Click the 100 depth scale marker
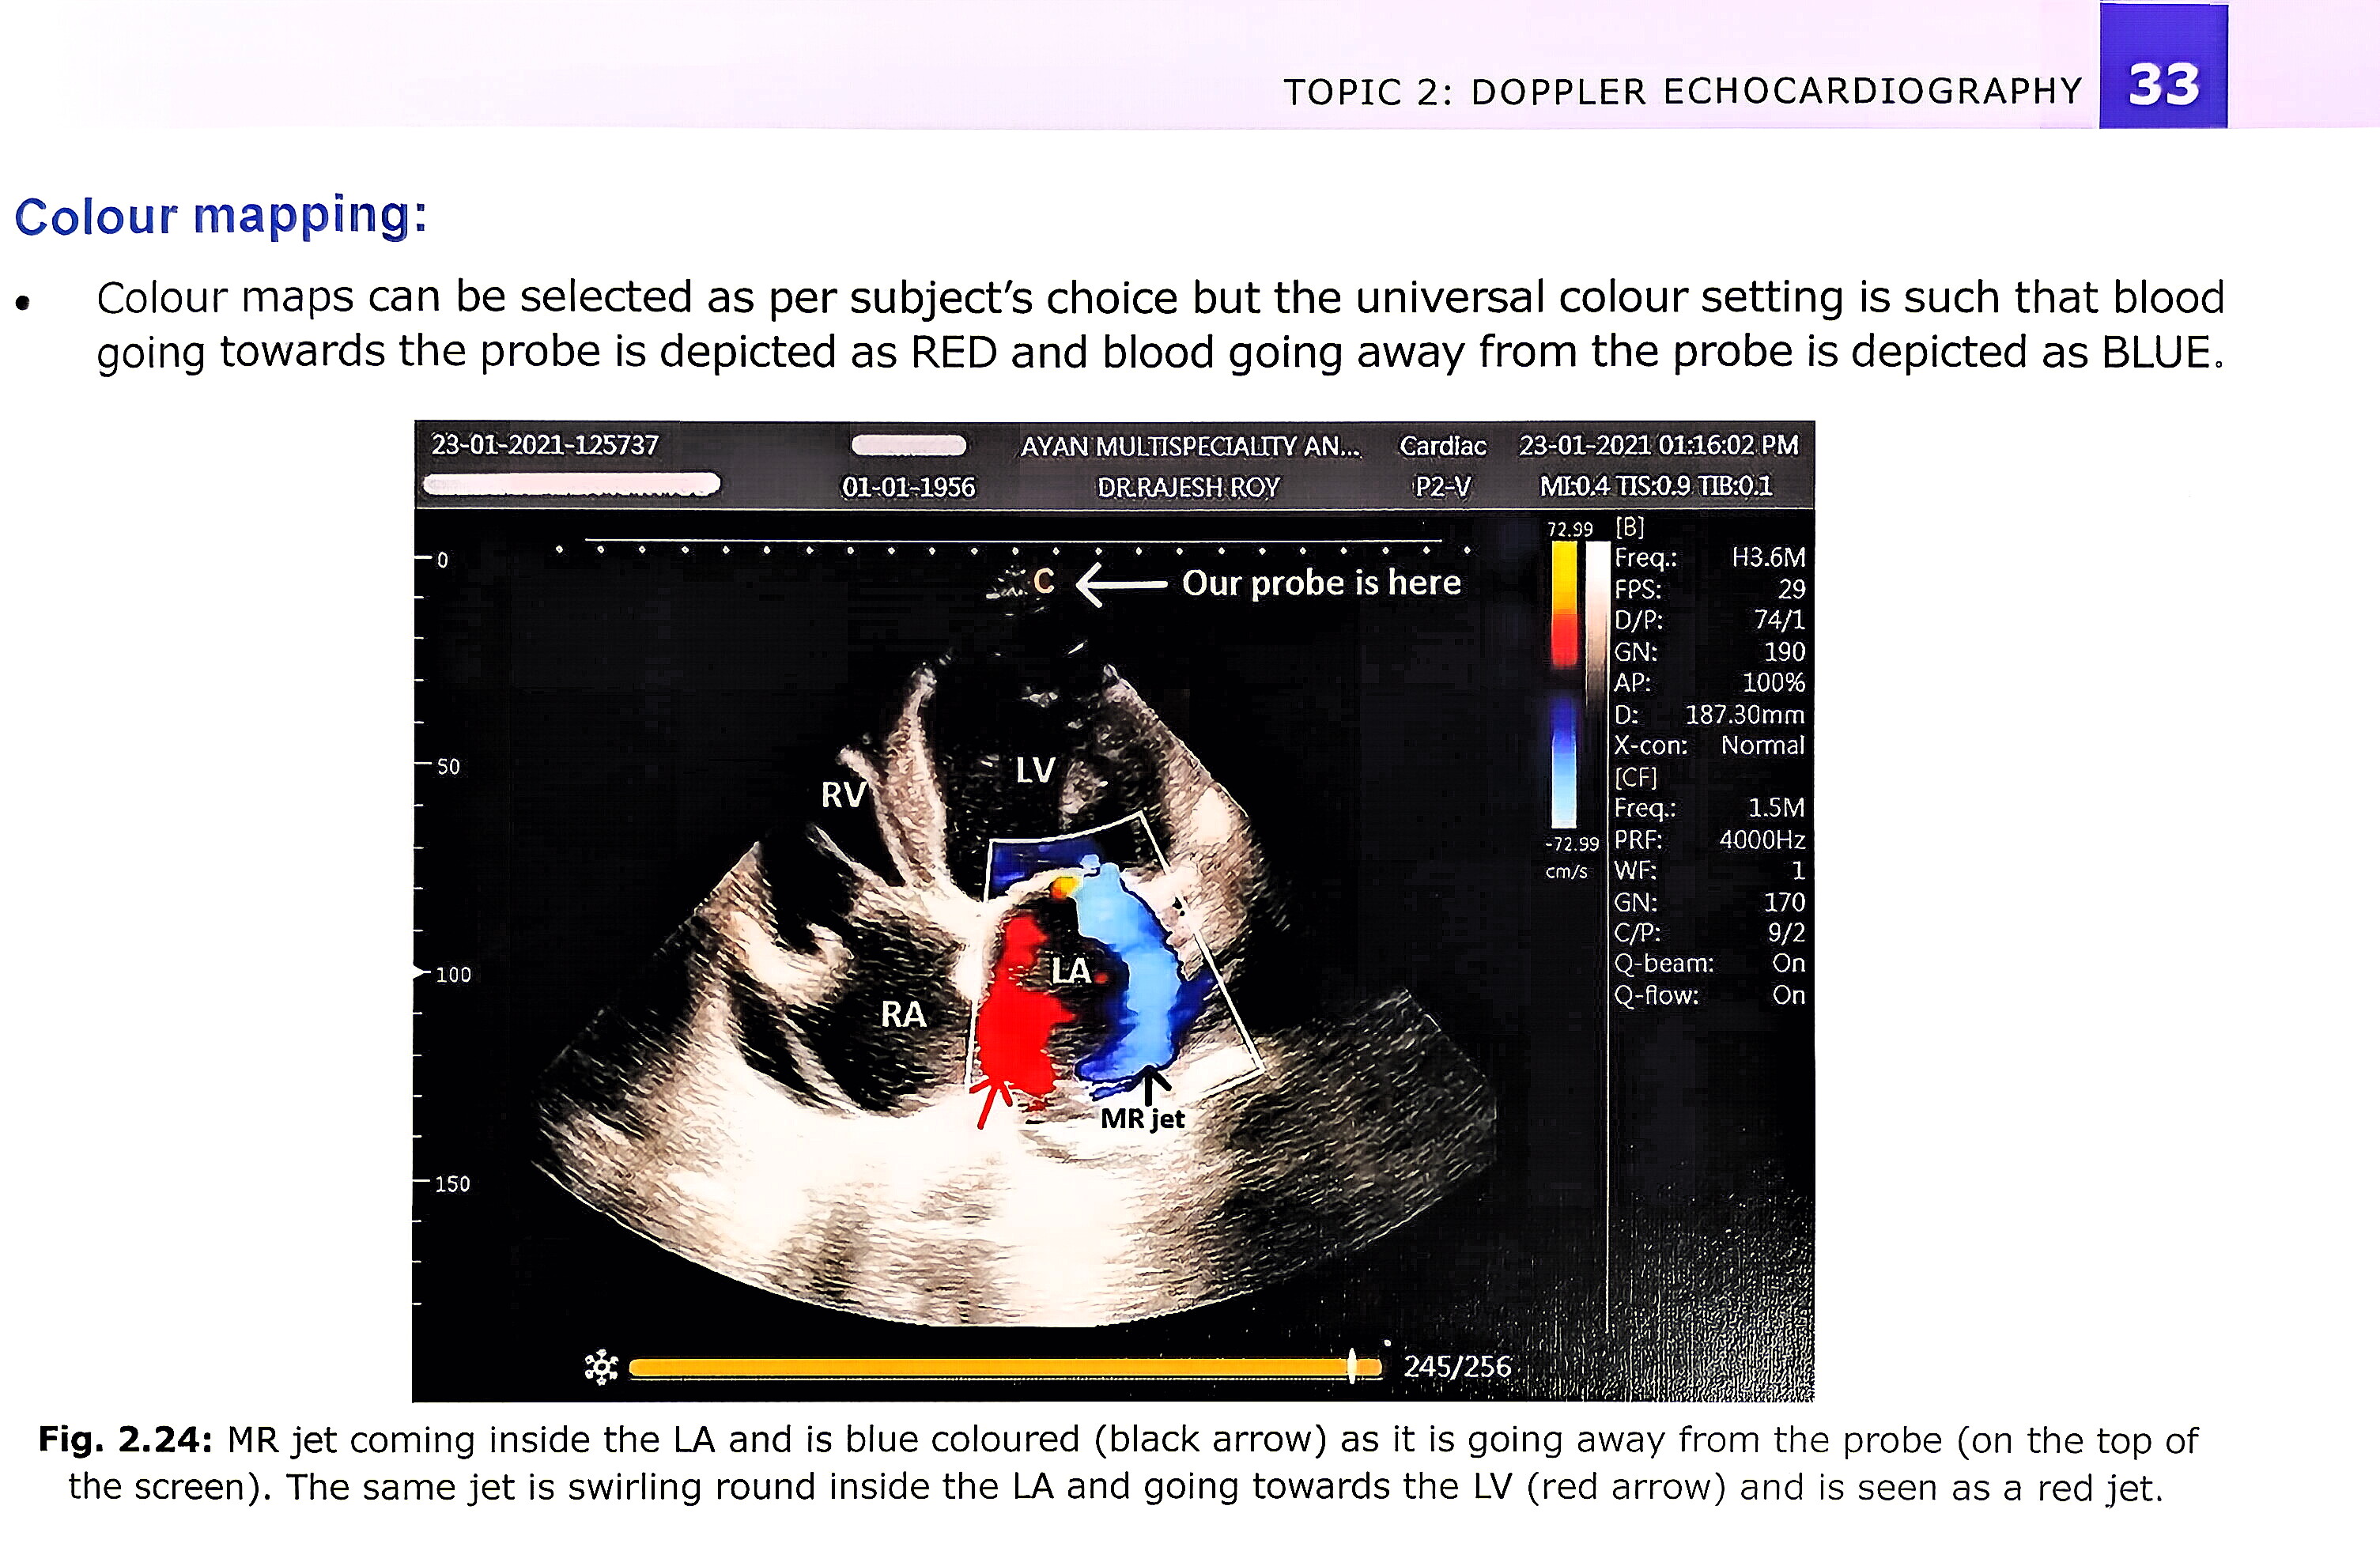The width and height of the screenshot is (2380, 1551). coord(453,974)
